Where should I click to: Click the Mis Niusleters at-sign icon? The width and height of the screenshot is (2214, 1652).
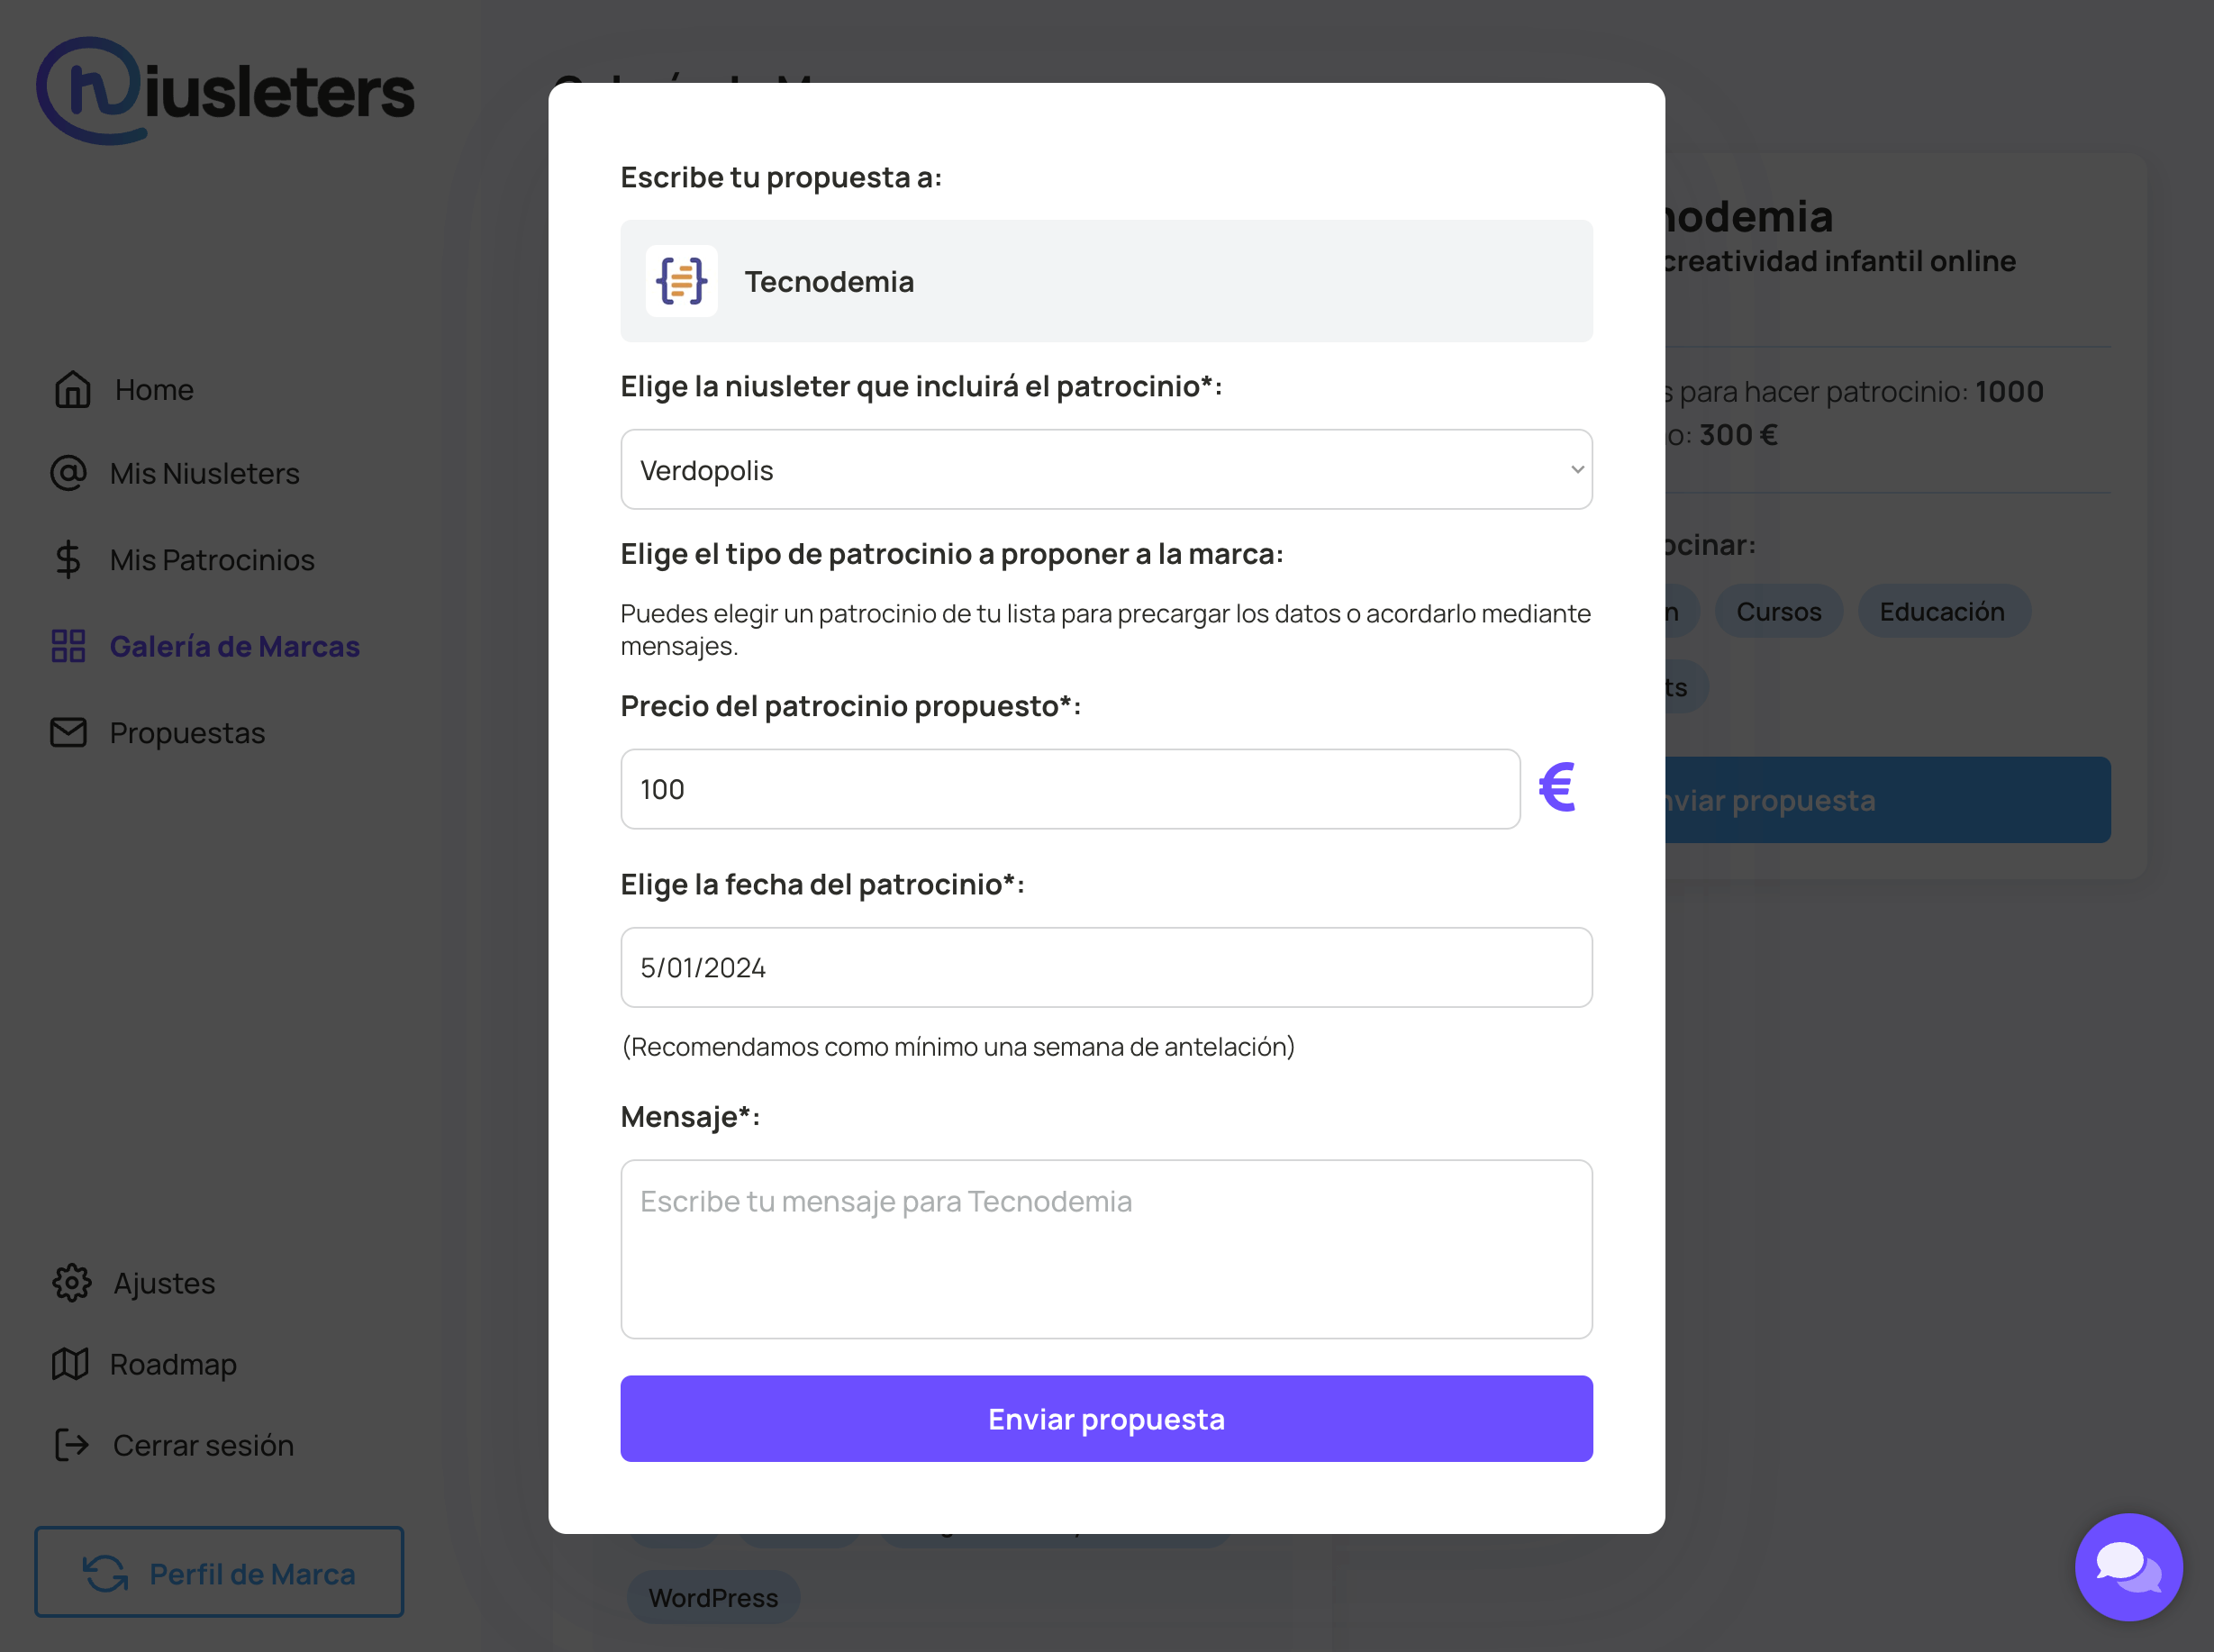(68, 473)
